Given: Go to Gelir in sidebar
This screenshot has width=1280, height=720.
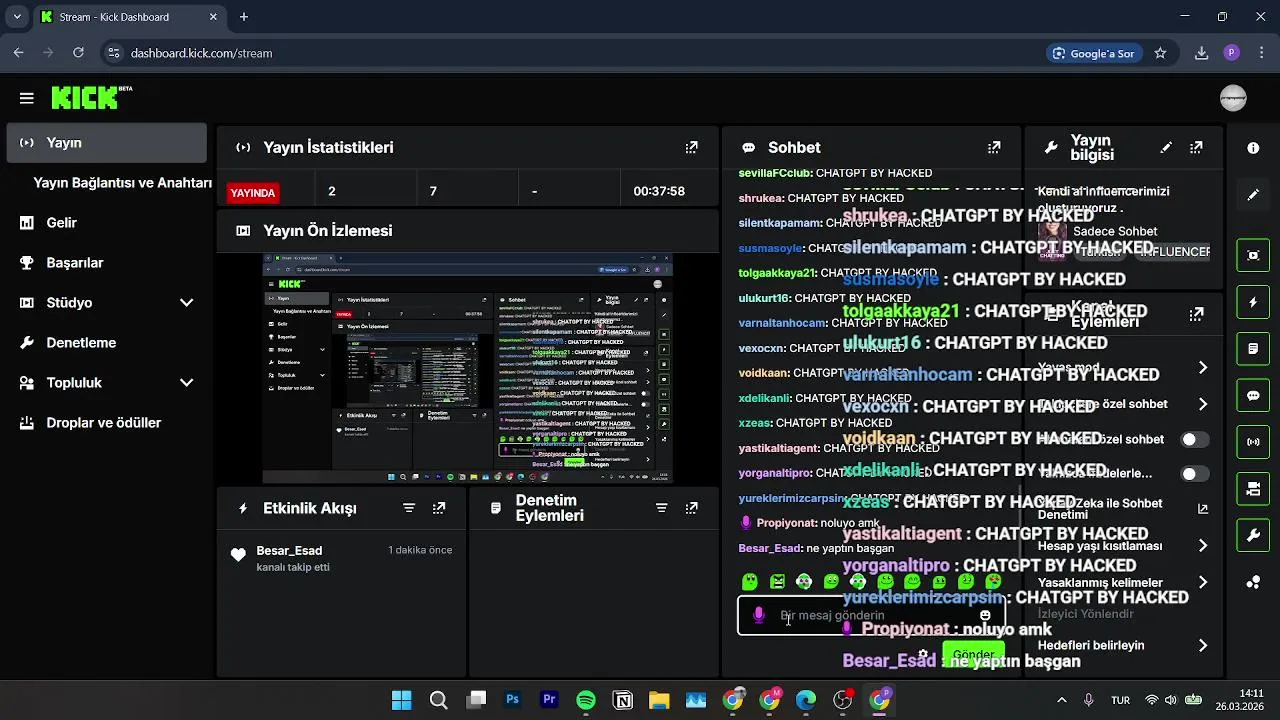Looking at the screenshot, I should pos(61,223).
